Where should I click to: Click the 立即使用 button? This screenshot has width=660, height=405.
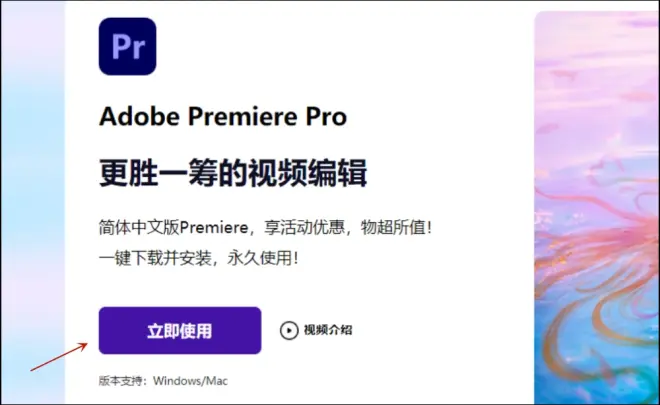coord(180,330)
